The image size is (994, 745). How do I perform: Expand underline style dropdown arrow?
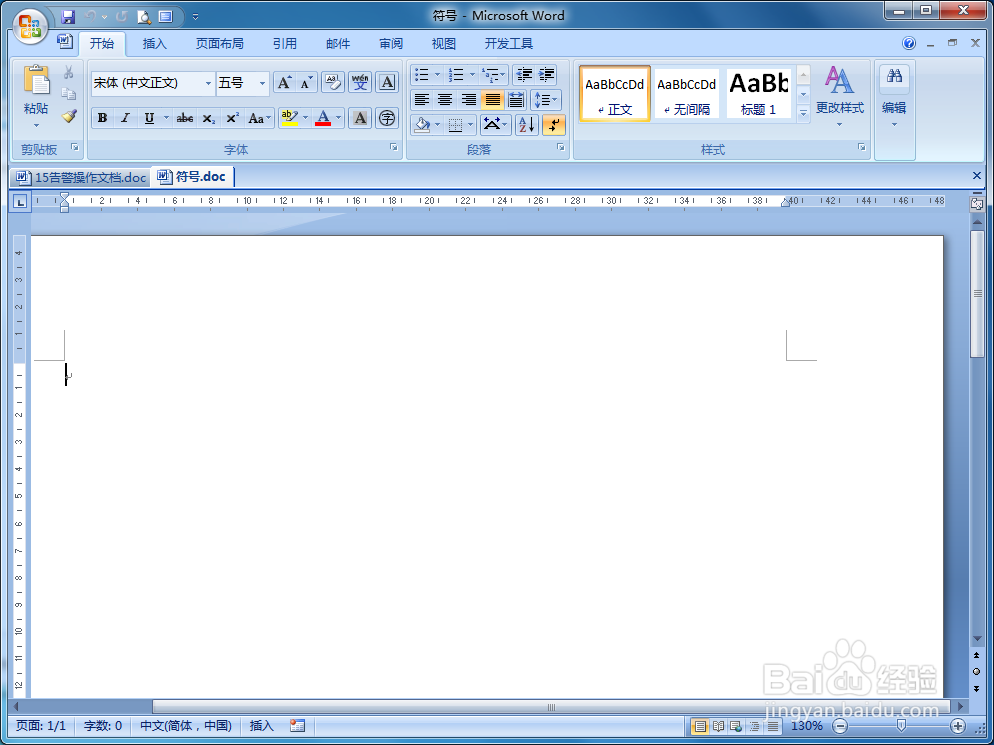166,118
